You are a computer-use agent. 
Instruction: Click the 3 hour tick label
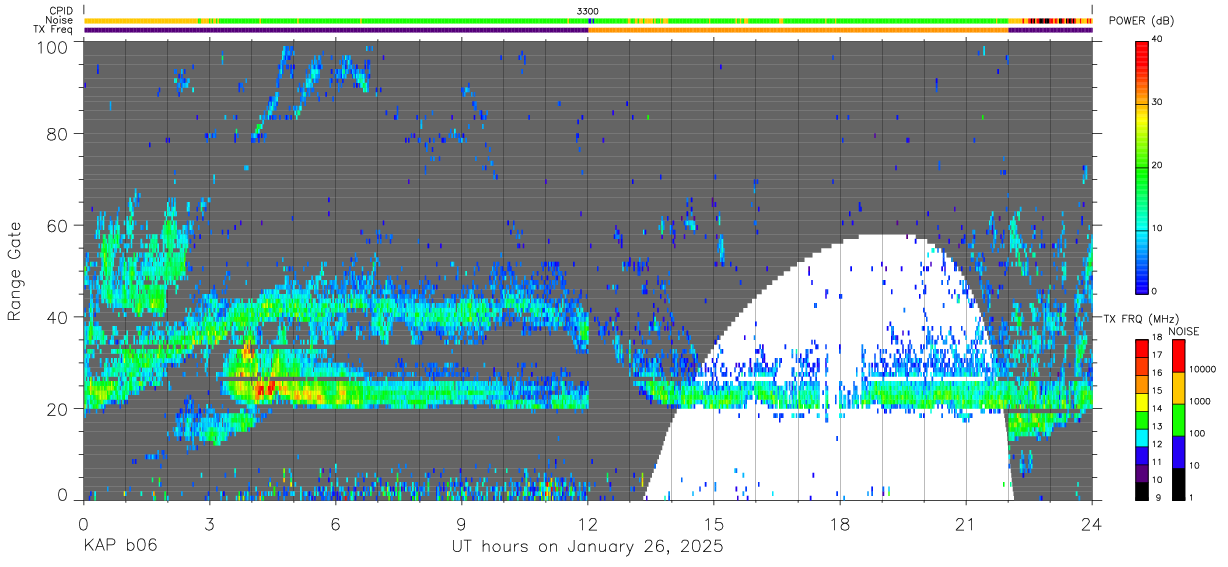coord(210,523)
